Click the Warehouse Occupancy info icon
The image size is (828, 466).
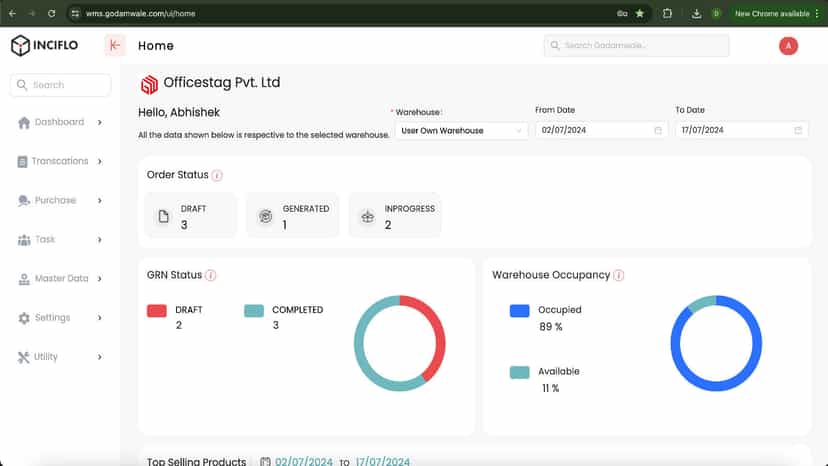tap(619, 275)
